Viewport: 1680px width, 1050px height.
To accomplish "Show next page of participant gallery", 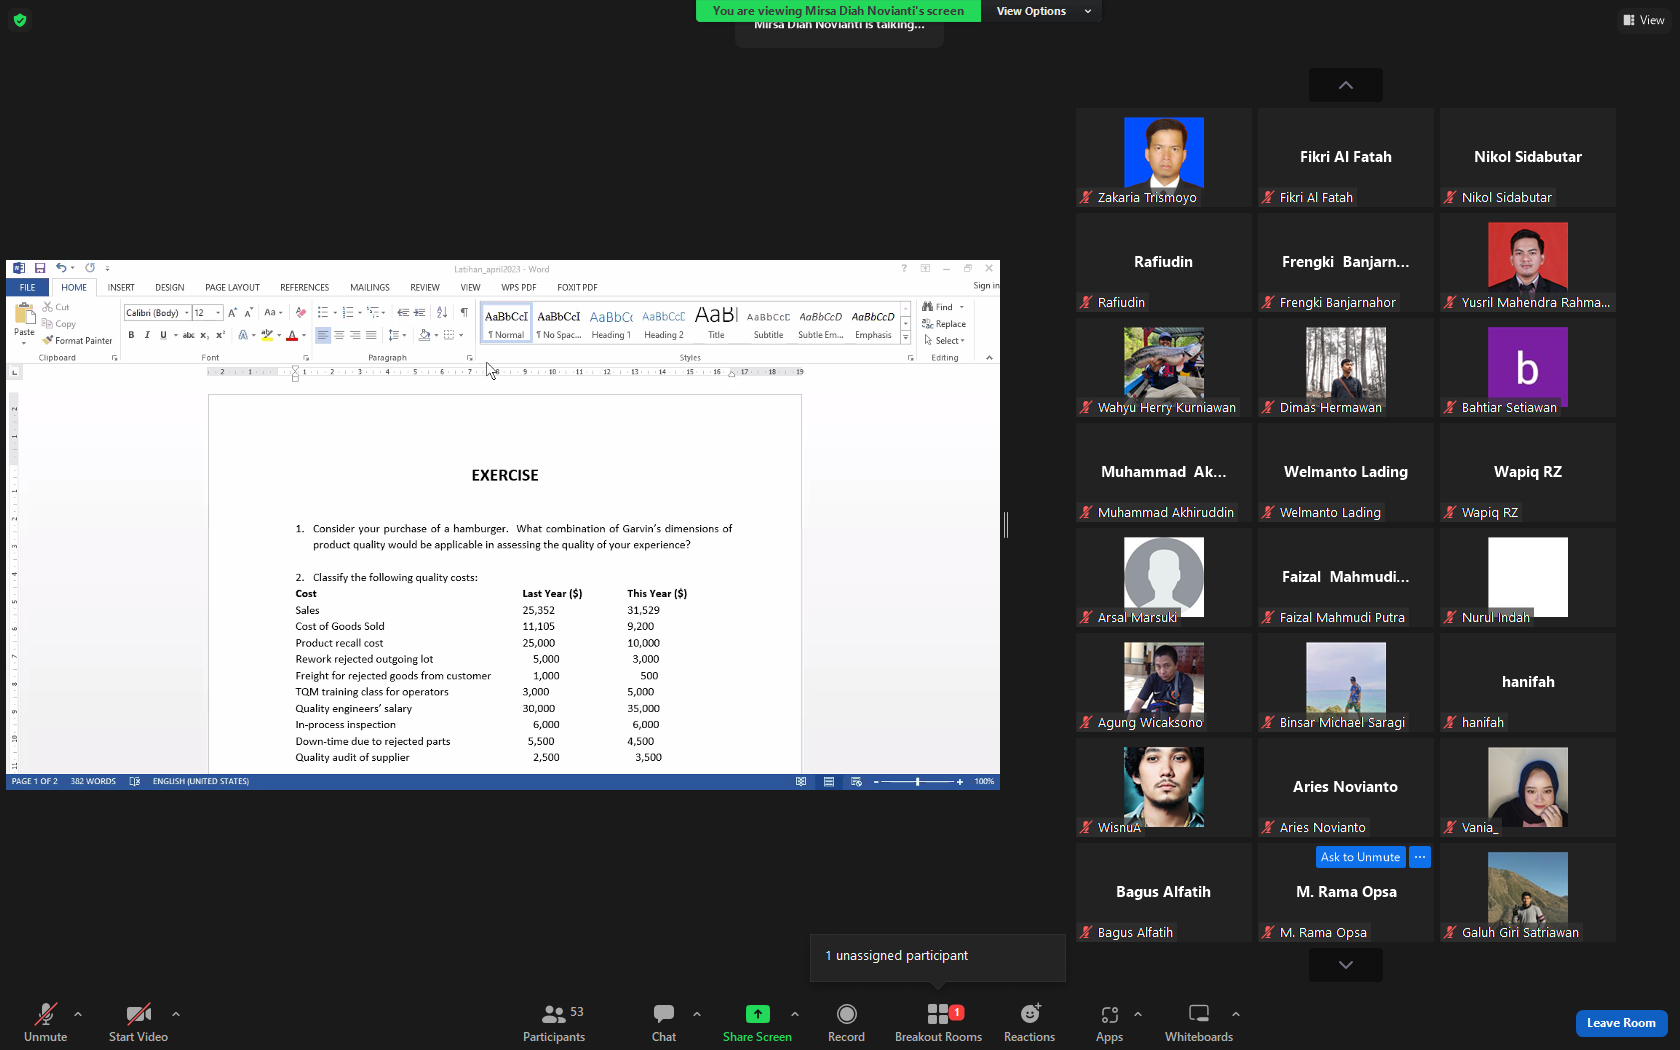I will 1346,965.
